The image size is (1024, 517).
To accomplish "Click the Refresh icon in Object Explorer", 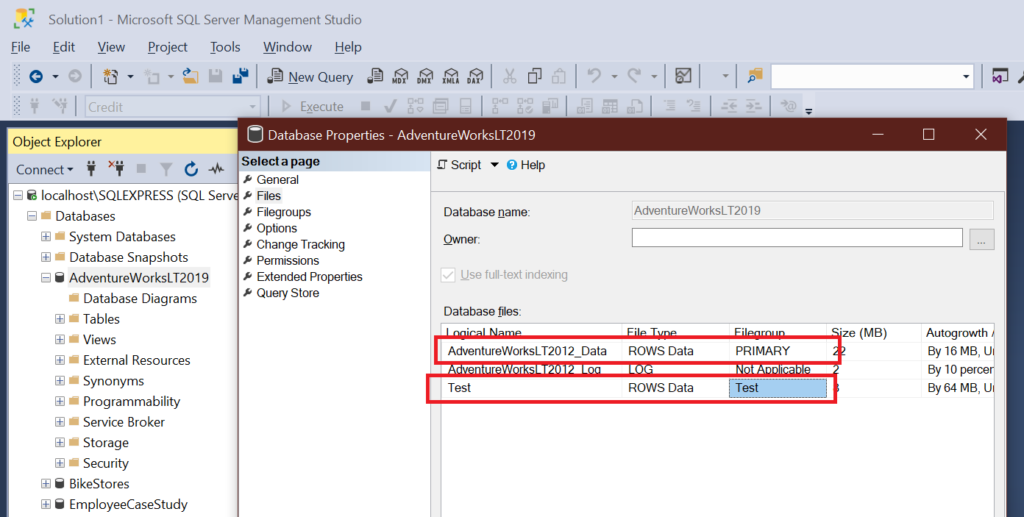I will pyautogui.click(x=190, y=169).
